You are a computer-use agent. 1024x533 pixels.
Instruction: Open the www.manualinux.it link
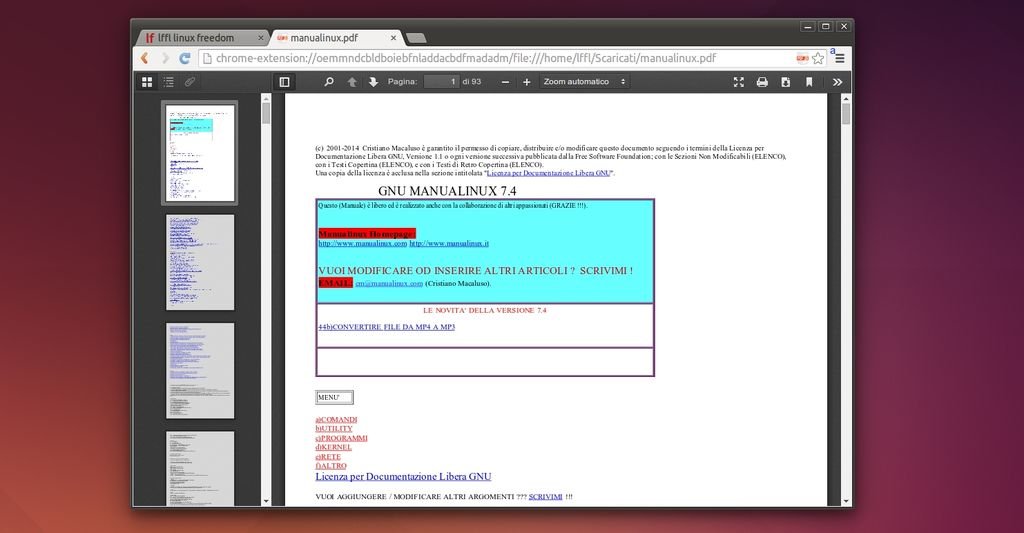tap(449, 243)
